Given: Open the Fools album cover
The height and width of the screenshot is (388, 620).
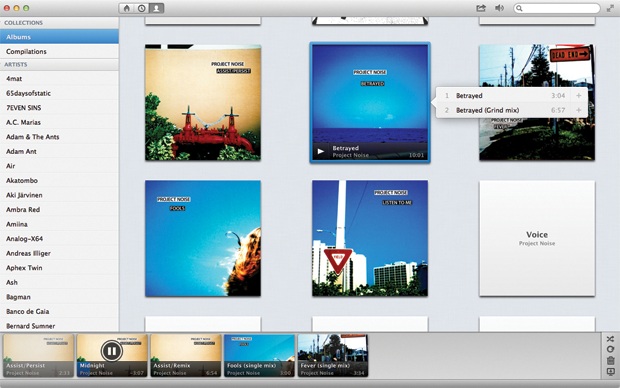Looking at the screenshot, I should [x=203, y=238].
